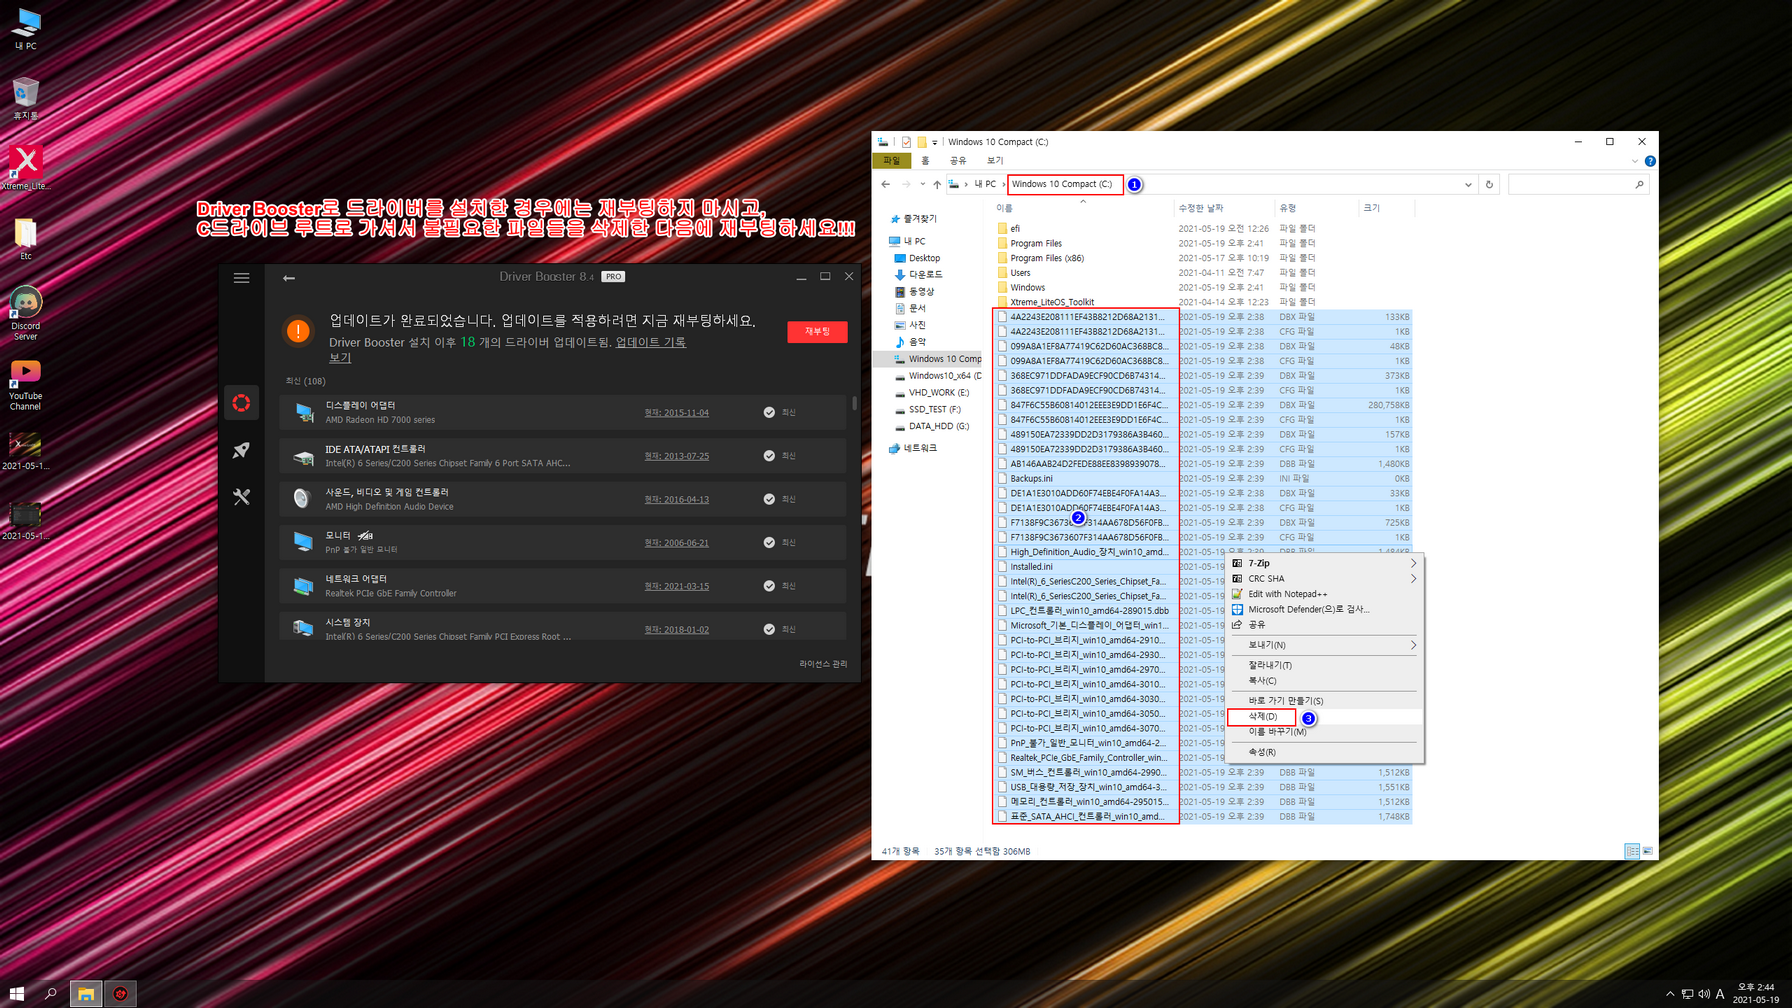Screen dimensions: 1792x1008
Task: Open quick access toolbar customize dropdown
Action: point(935,142)
